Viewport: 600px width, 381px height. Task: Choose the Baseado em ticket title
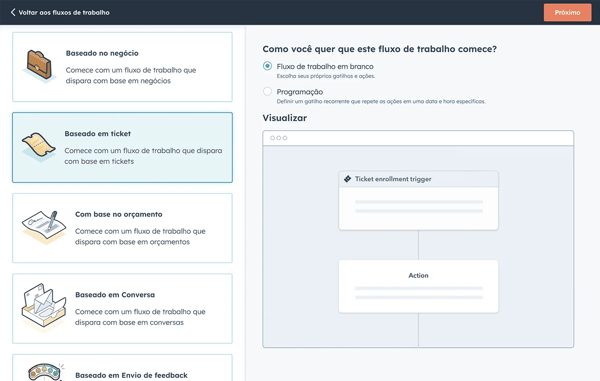pos(98,134)
